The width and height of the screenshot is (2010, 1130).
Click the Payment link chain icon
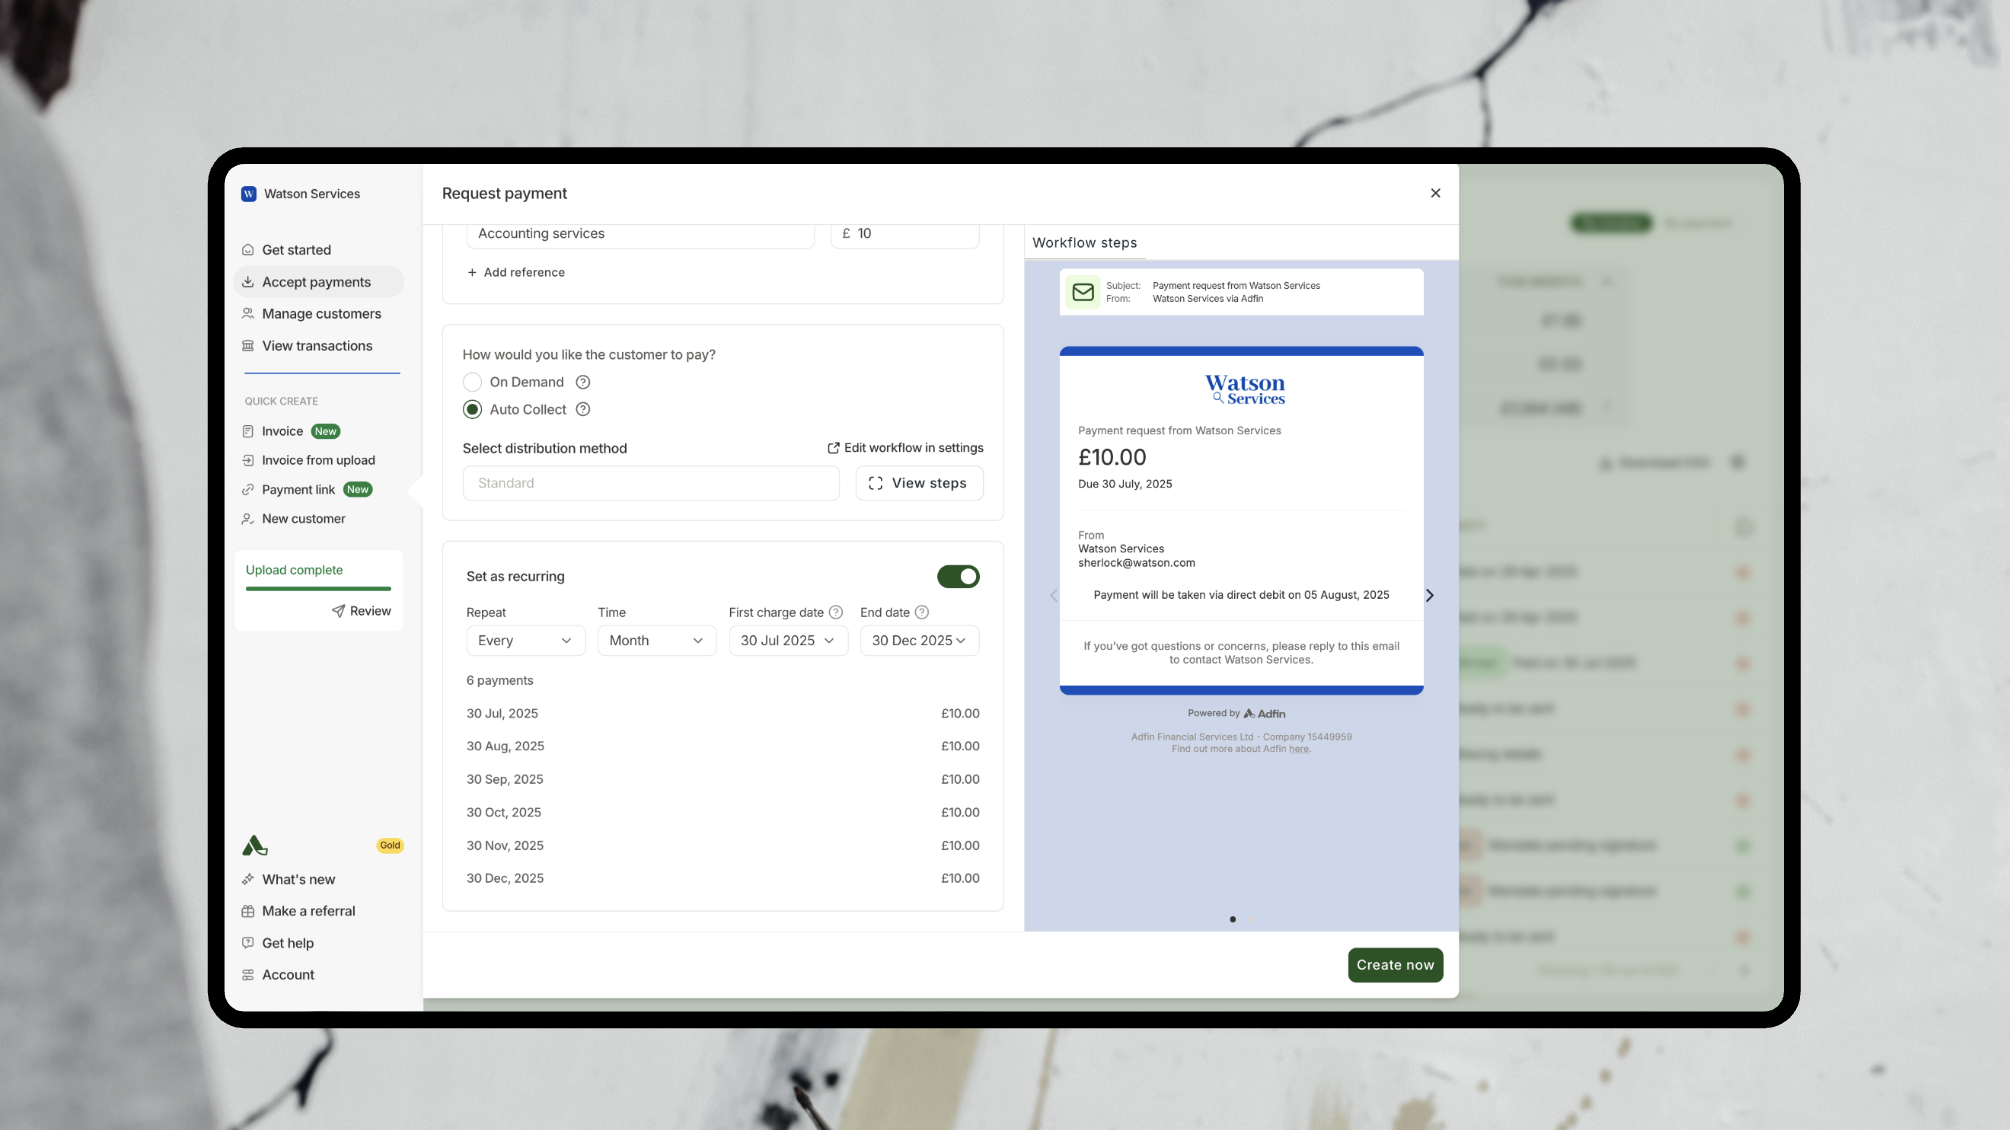[x=248, y=489]
